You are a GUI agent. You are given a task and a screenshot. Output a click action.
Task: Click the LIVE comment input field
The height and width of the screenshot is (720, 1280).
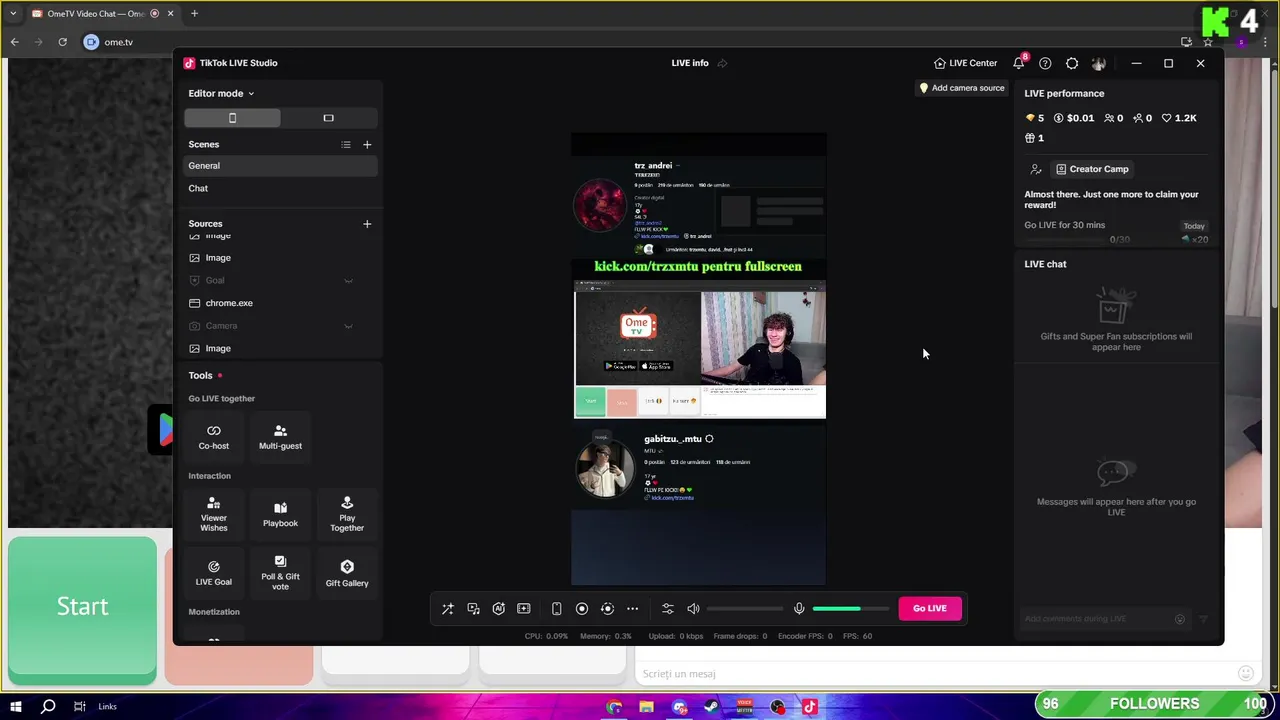click(1096, 619)
